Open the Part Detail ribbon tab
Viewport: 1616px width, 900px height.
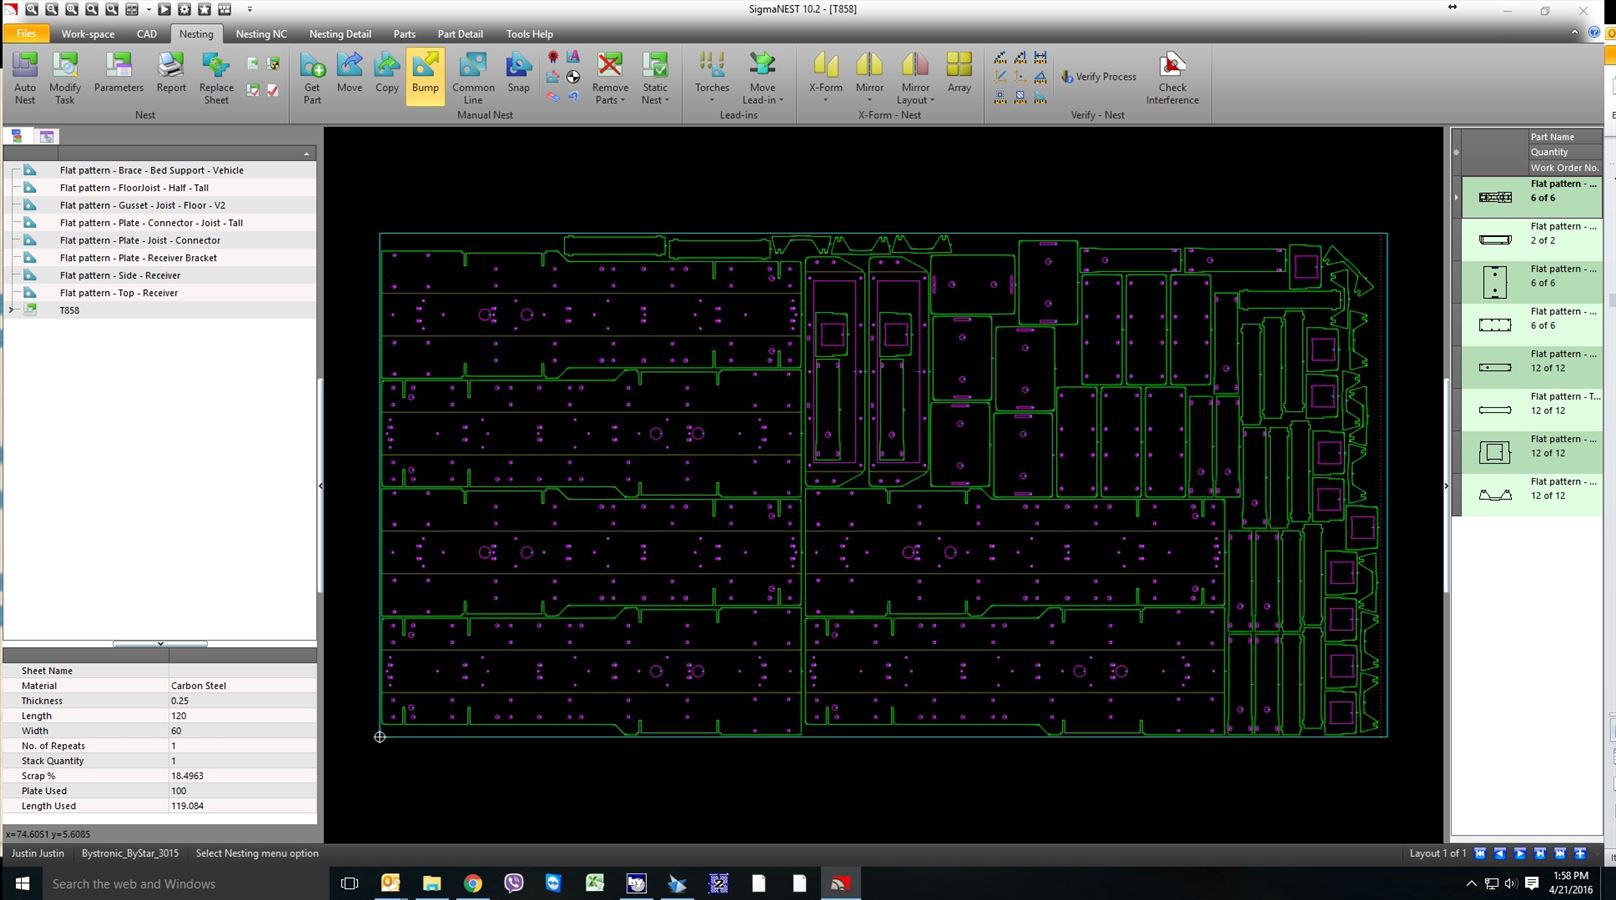click(x=460, y=34)
